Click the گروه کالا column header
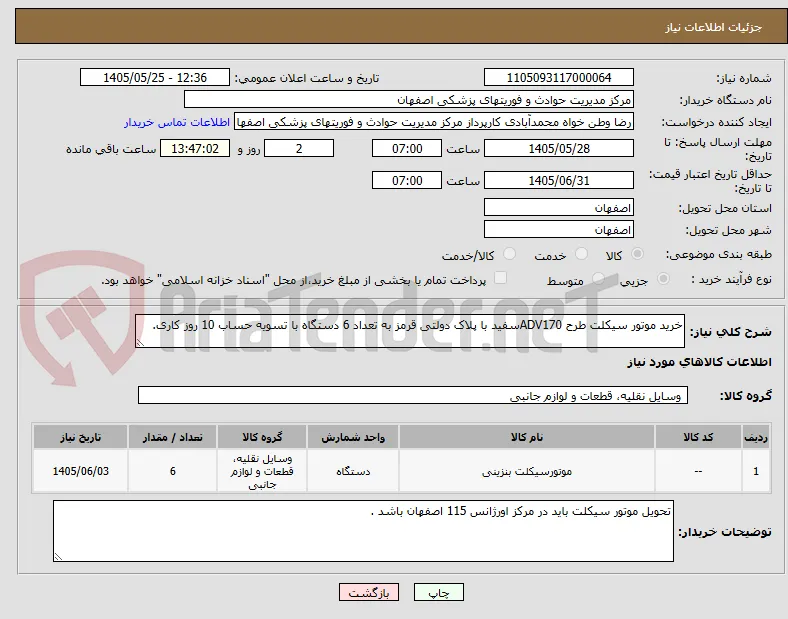 click(x=262, y=437)
